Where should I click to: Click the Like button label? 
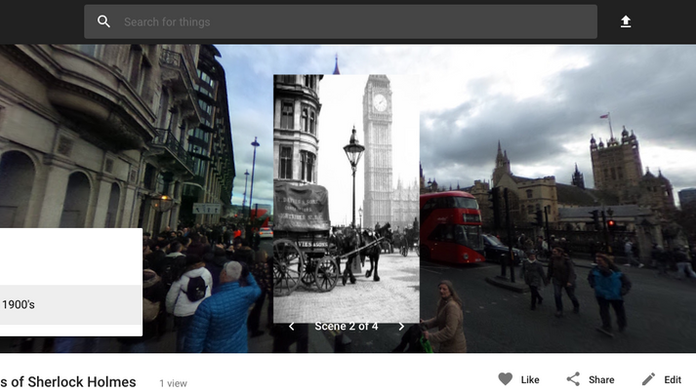(x=530, y=380)
